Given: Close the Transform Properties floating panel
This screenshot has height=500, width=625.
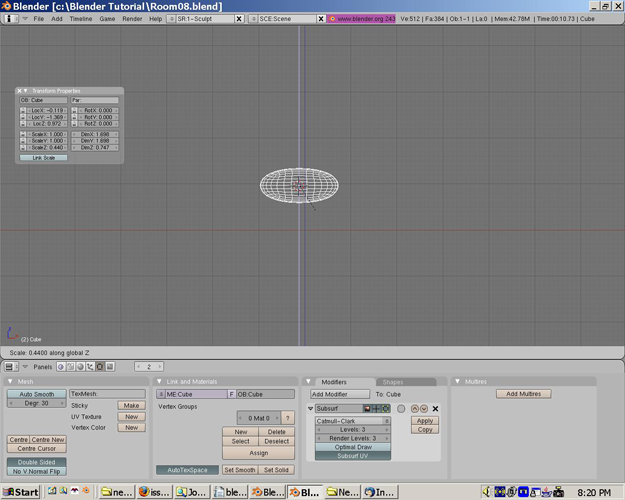Looking at the screenshot, I should [x=19, y=91].
